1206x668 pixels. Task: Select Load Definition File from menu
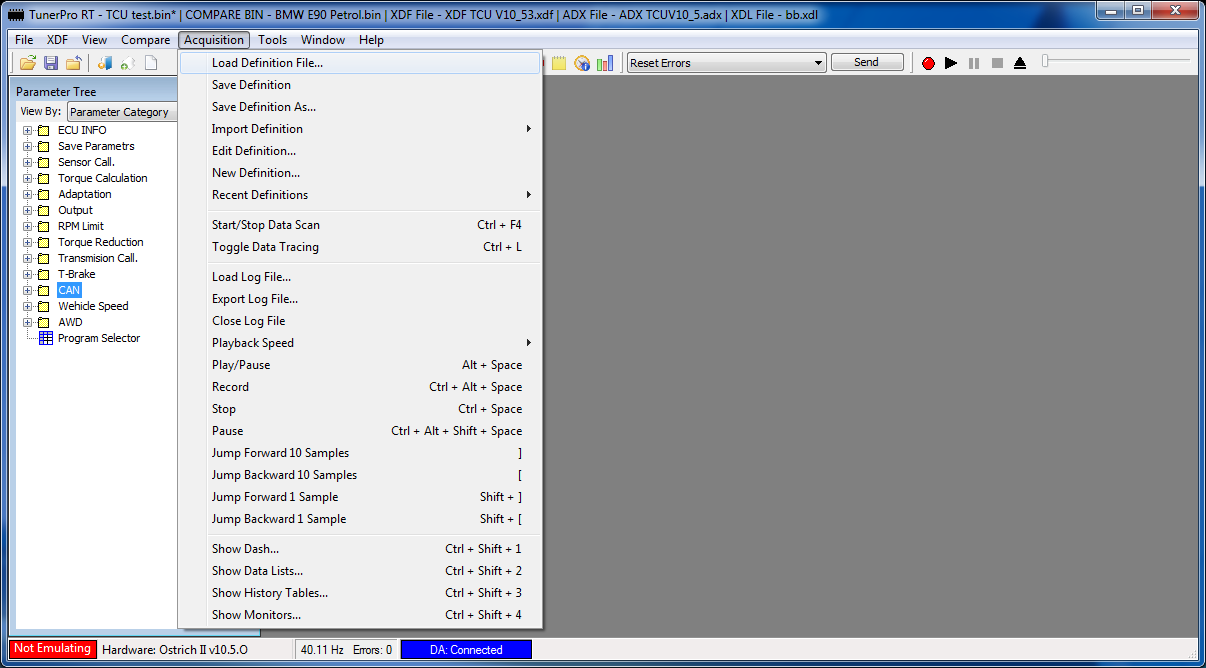267,63
